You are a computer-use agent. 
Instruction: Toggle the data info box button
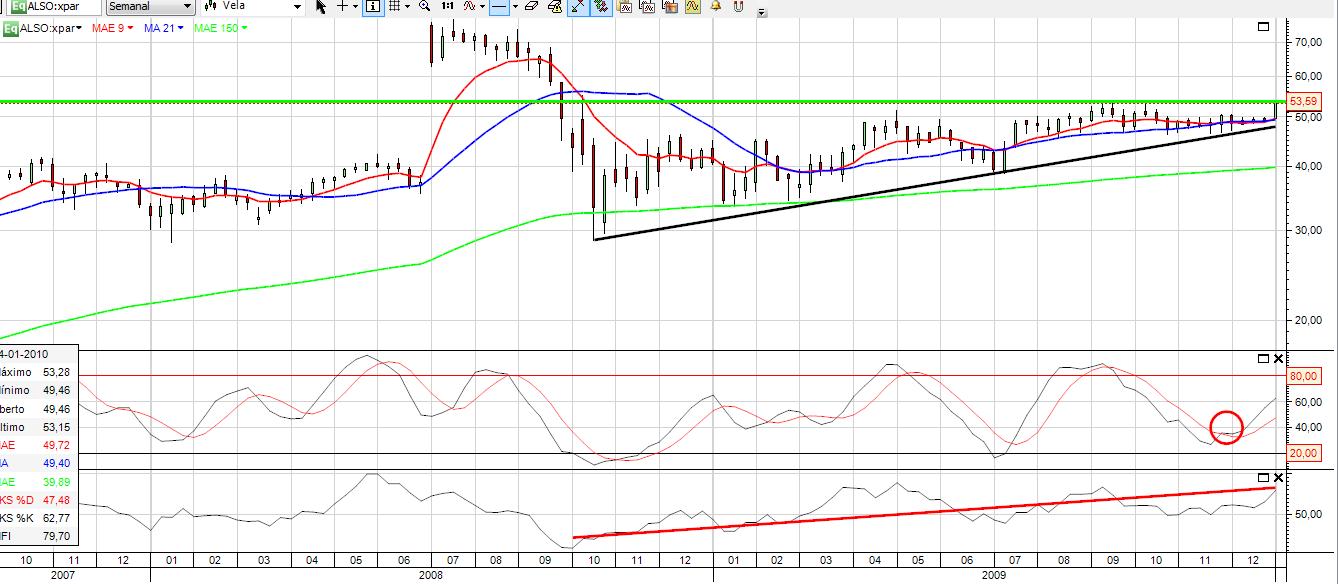pos(373,6)
